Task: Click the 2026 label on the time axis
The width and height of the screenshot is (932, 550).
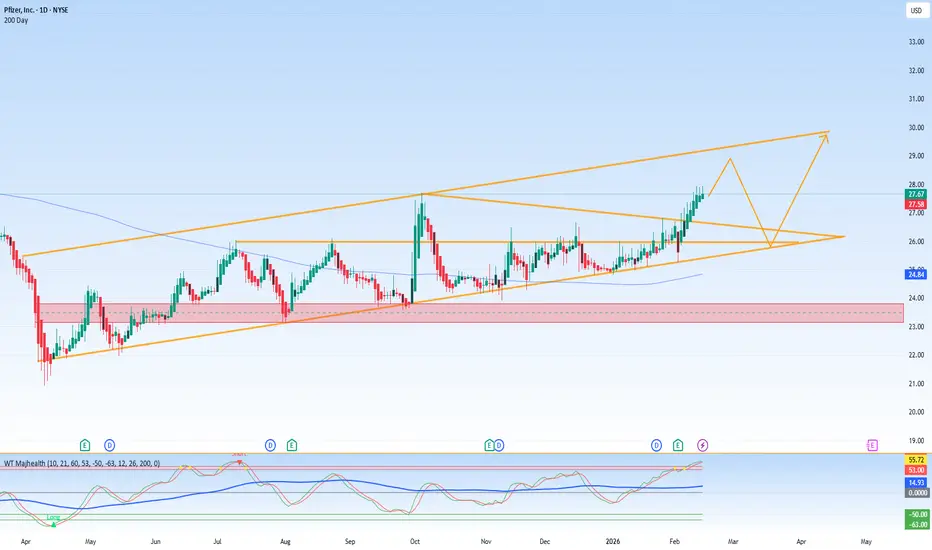Action: coord(612,542)
